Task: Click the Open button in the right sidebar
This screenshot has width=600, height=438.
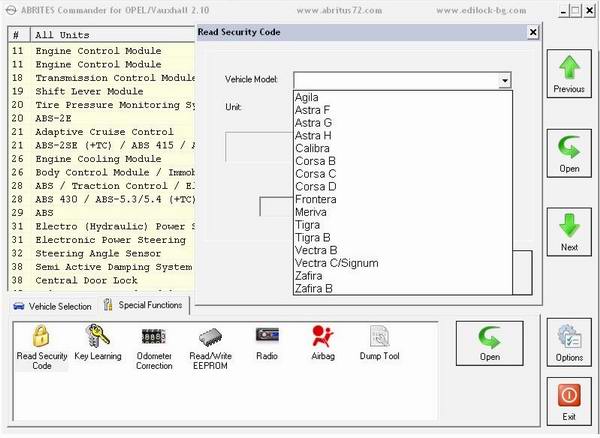Action: (569, 153)
